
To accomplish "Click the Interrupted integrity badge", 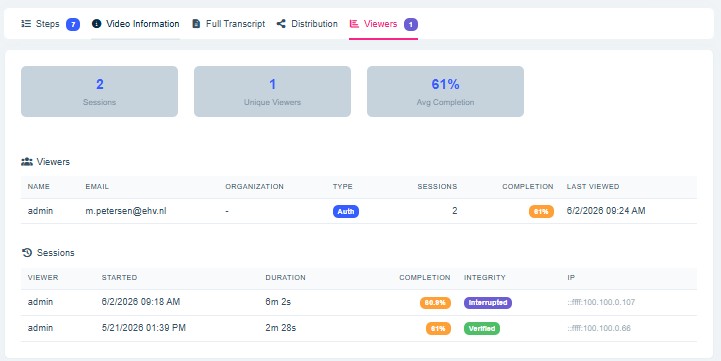I will pyautogui.click(x=488, y=303).
